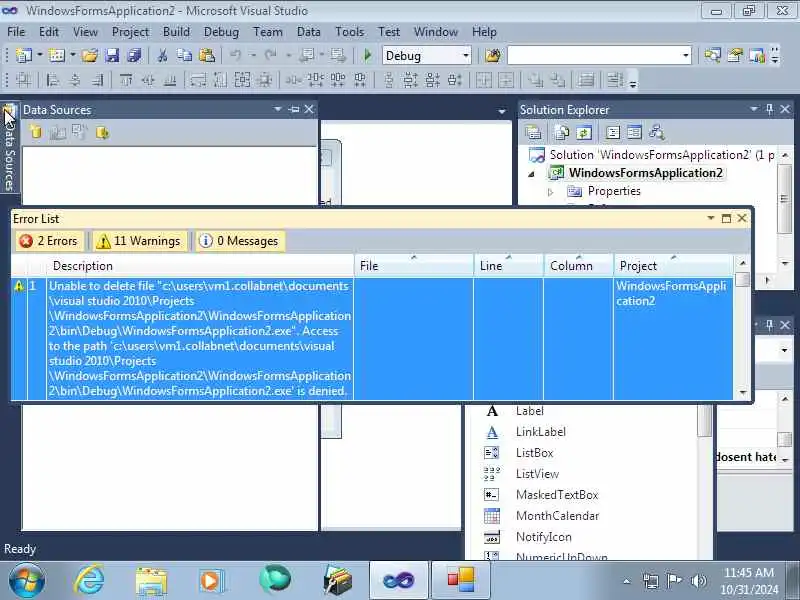Toggle auto-hide pin on Solution Explorer

pos(769,109)
